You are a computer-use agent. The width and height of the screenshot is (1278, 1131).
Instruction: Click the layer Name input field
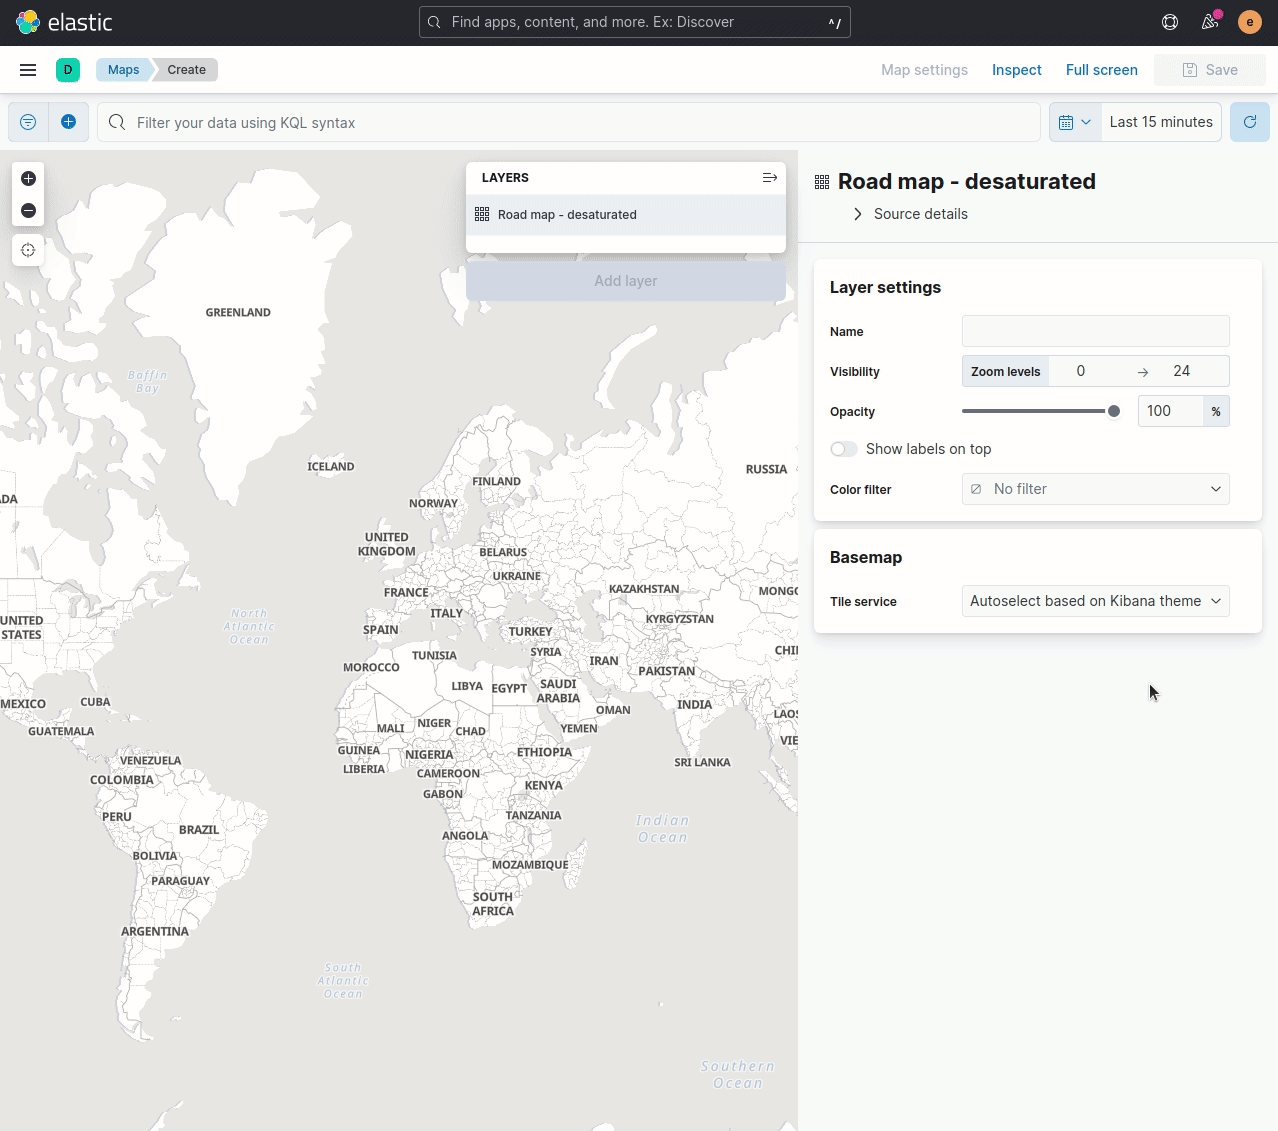pyautogui.click(x=1095, y=331)
